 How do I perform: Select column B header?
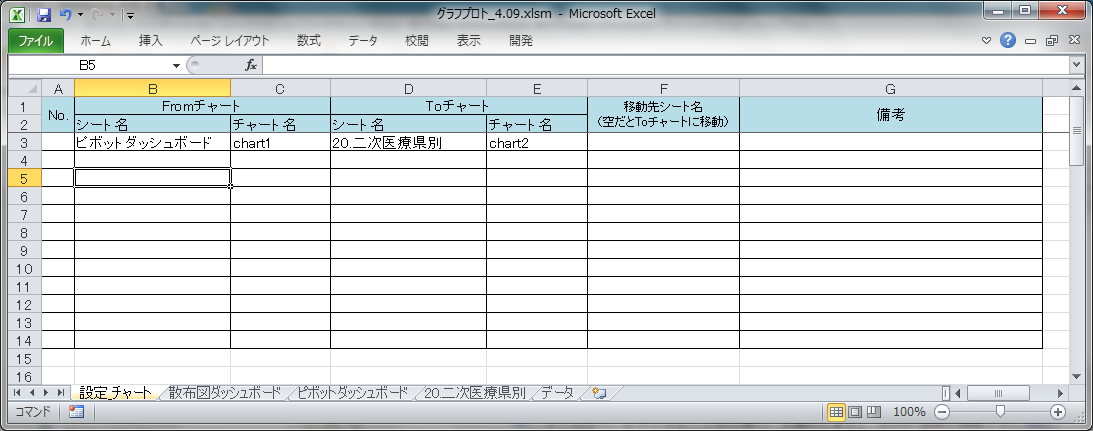pyautogui.click(x=153, y=88)
